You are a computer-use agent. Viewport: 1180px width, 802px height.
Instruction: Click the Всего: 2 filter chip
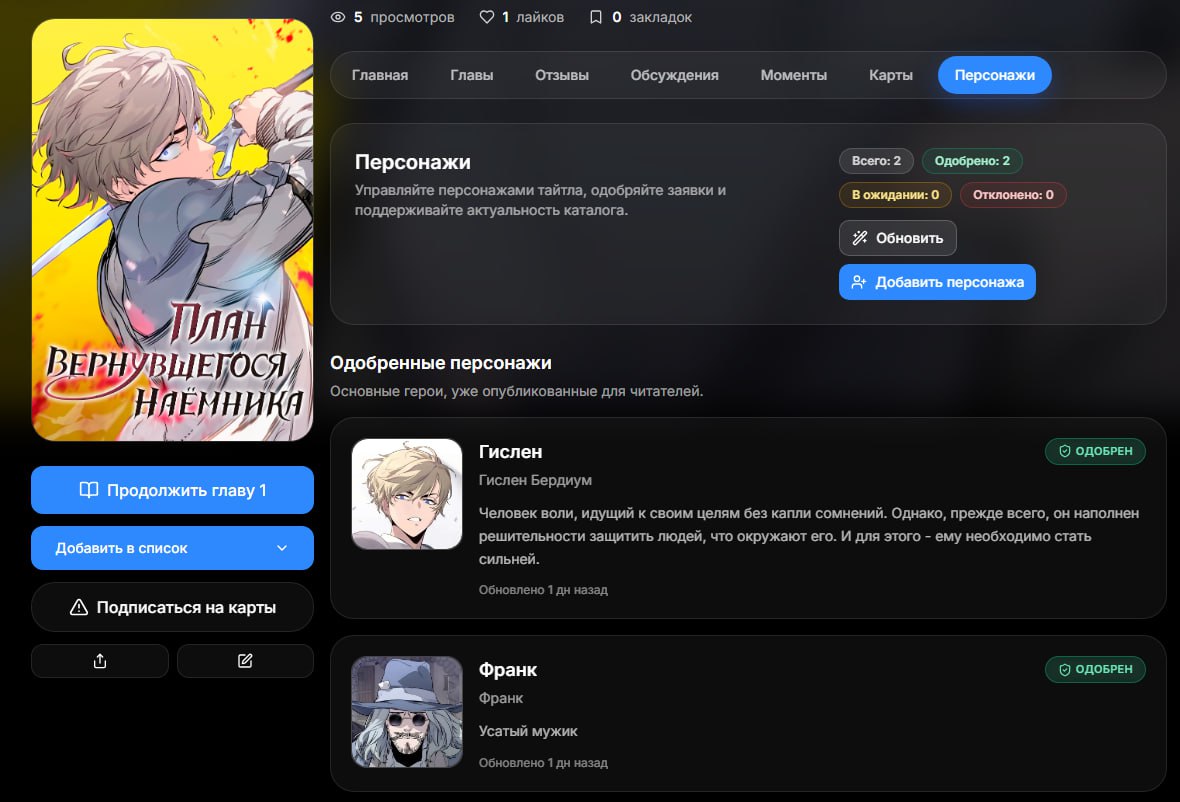tap(876, 161)
